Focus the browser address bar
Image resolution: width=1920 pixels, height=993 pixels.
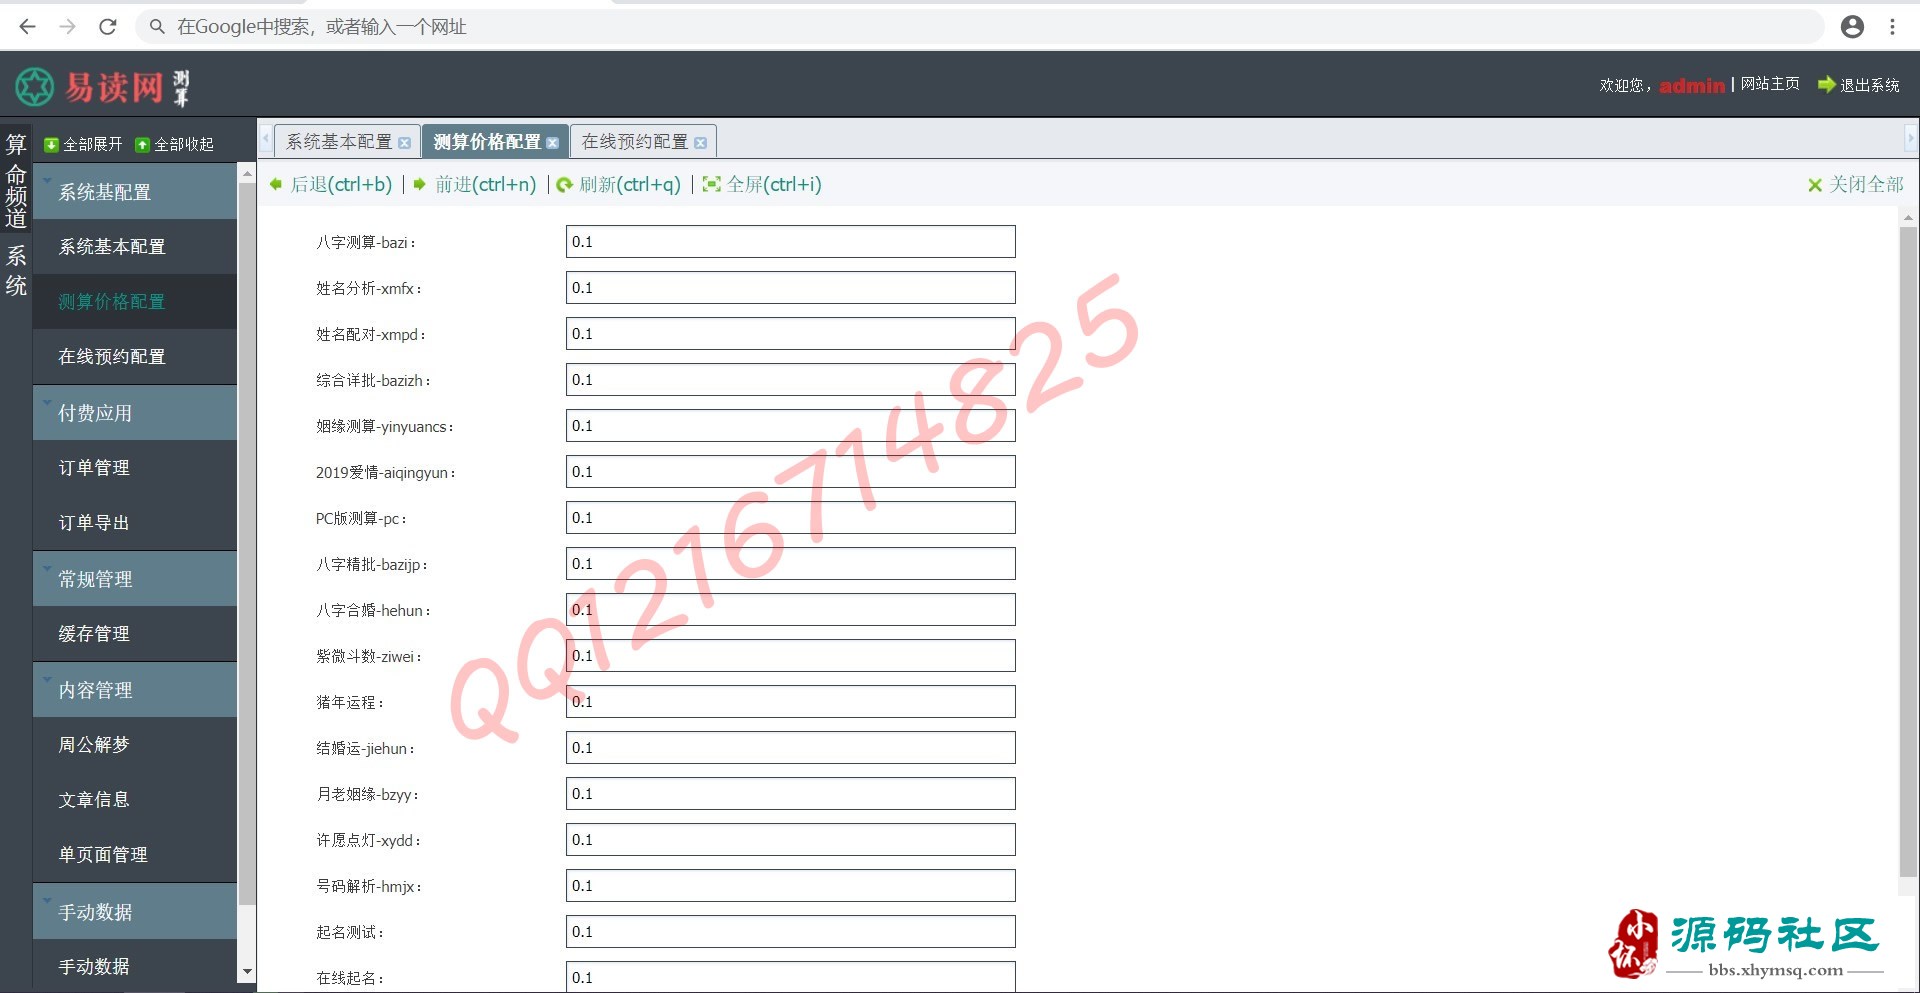tap(980, 27)
